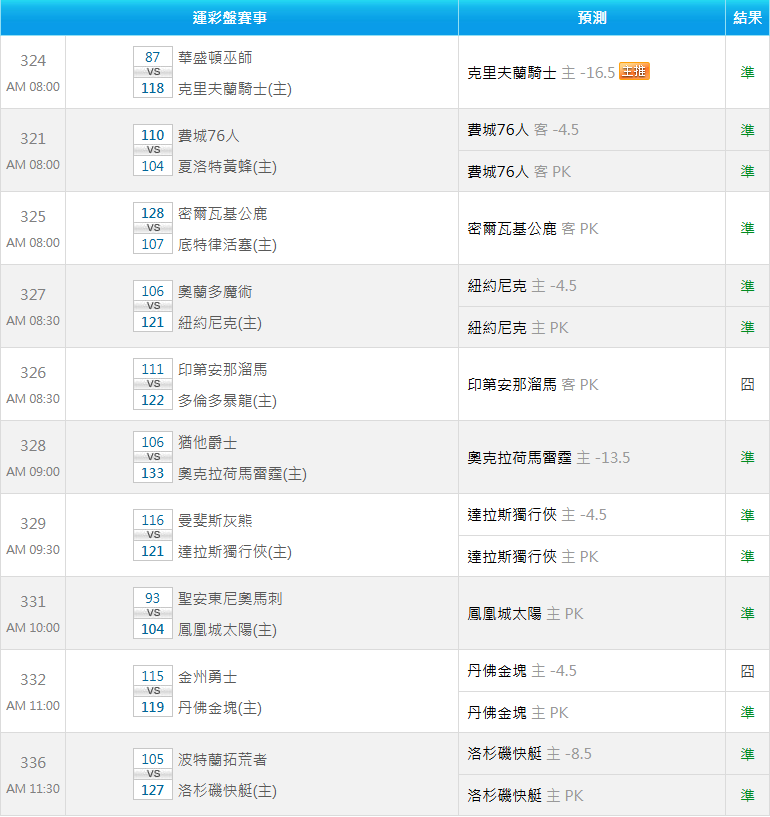Click 準 result for 奧克拉荷馬雷霆 prediction

[x=748, y=457]
